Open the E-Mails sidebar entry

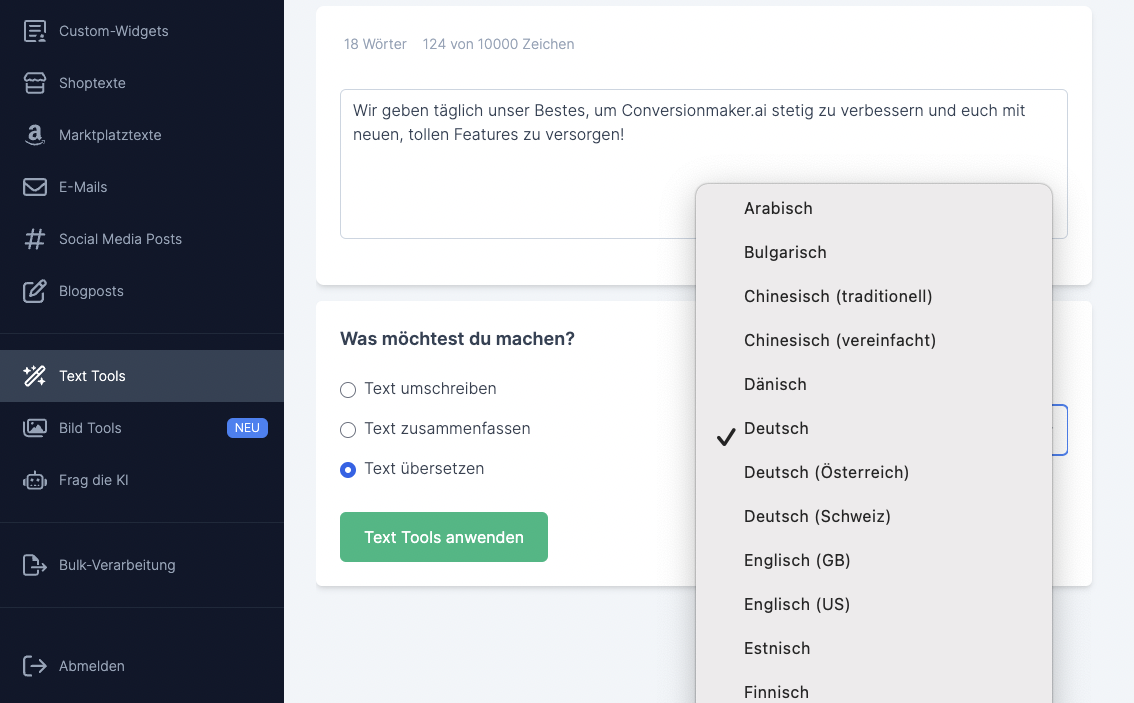(x=142, y=187)
